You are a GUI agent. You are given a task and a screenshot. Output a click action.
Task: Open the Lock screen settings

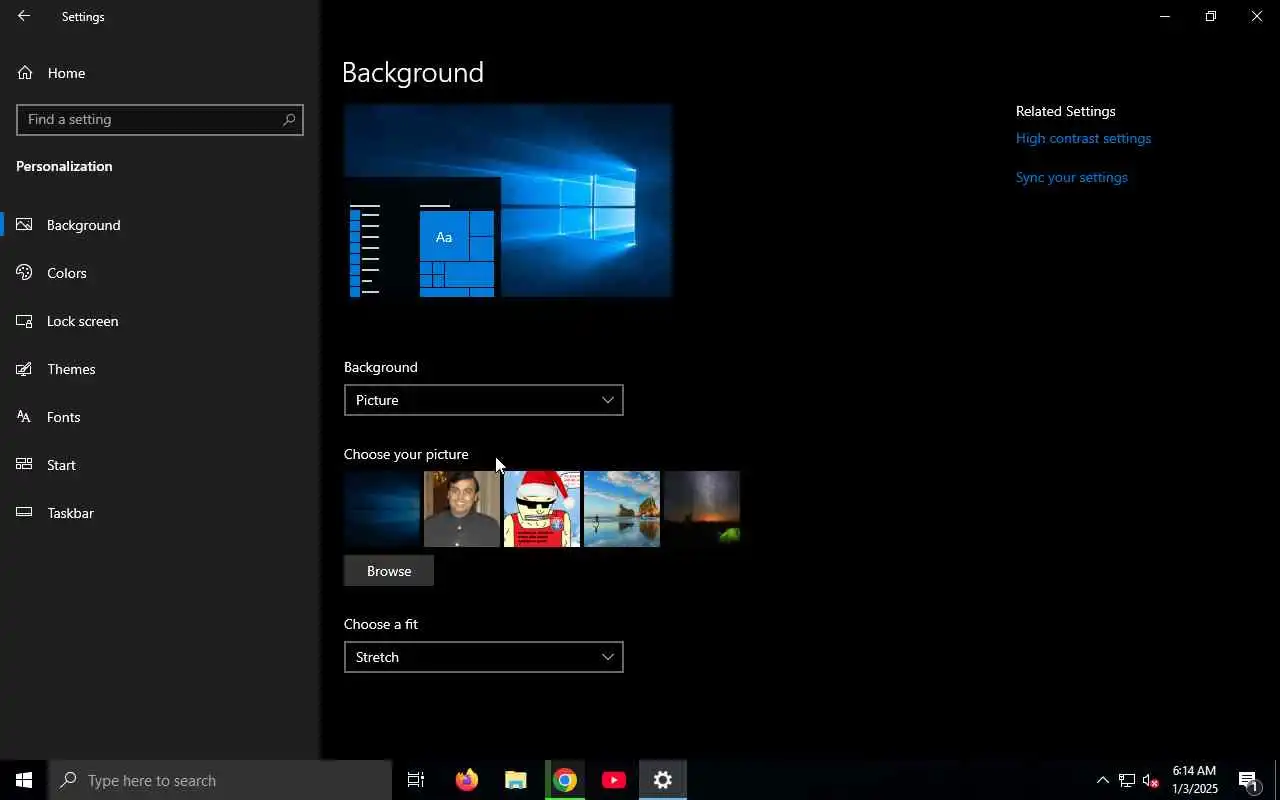160,321
